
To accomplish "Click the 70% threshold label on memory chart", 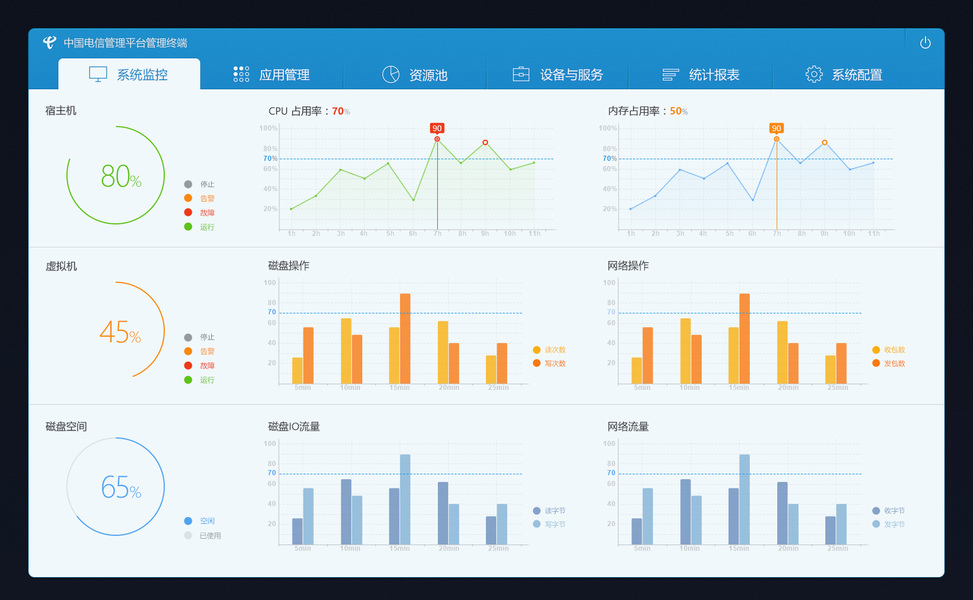I will (609, 158).
